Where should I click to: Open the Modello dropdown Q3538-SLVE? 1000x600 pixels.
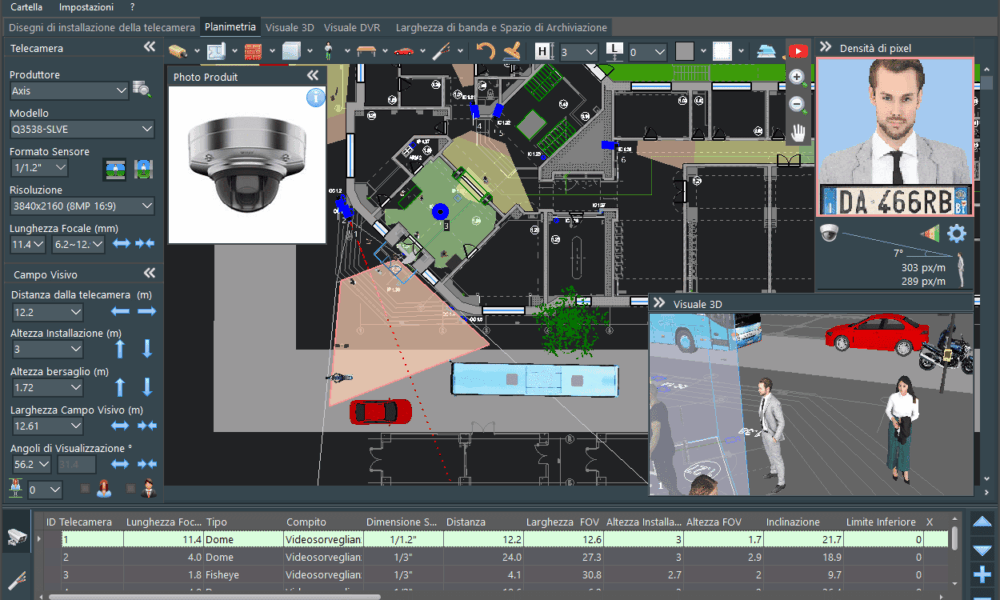click(82, 129)
